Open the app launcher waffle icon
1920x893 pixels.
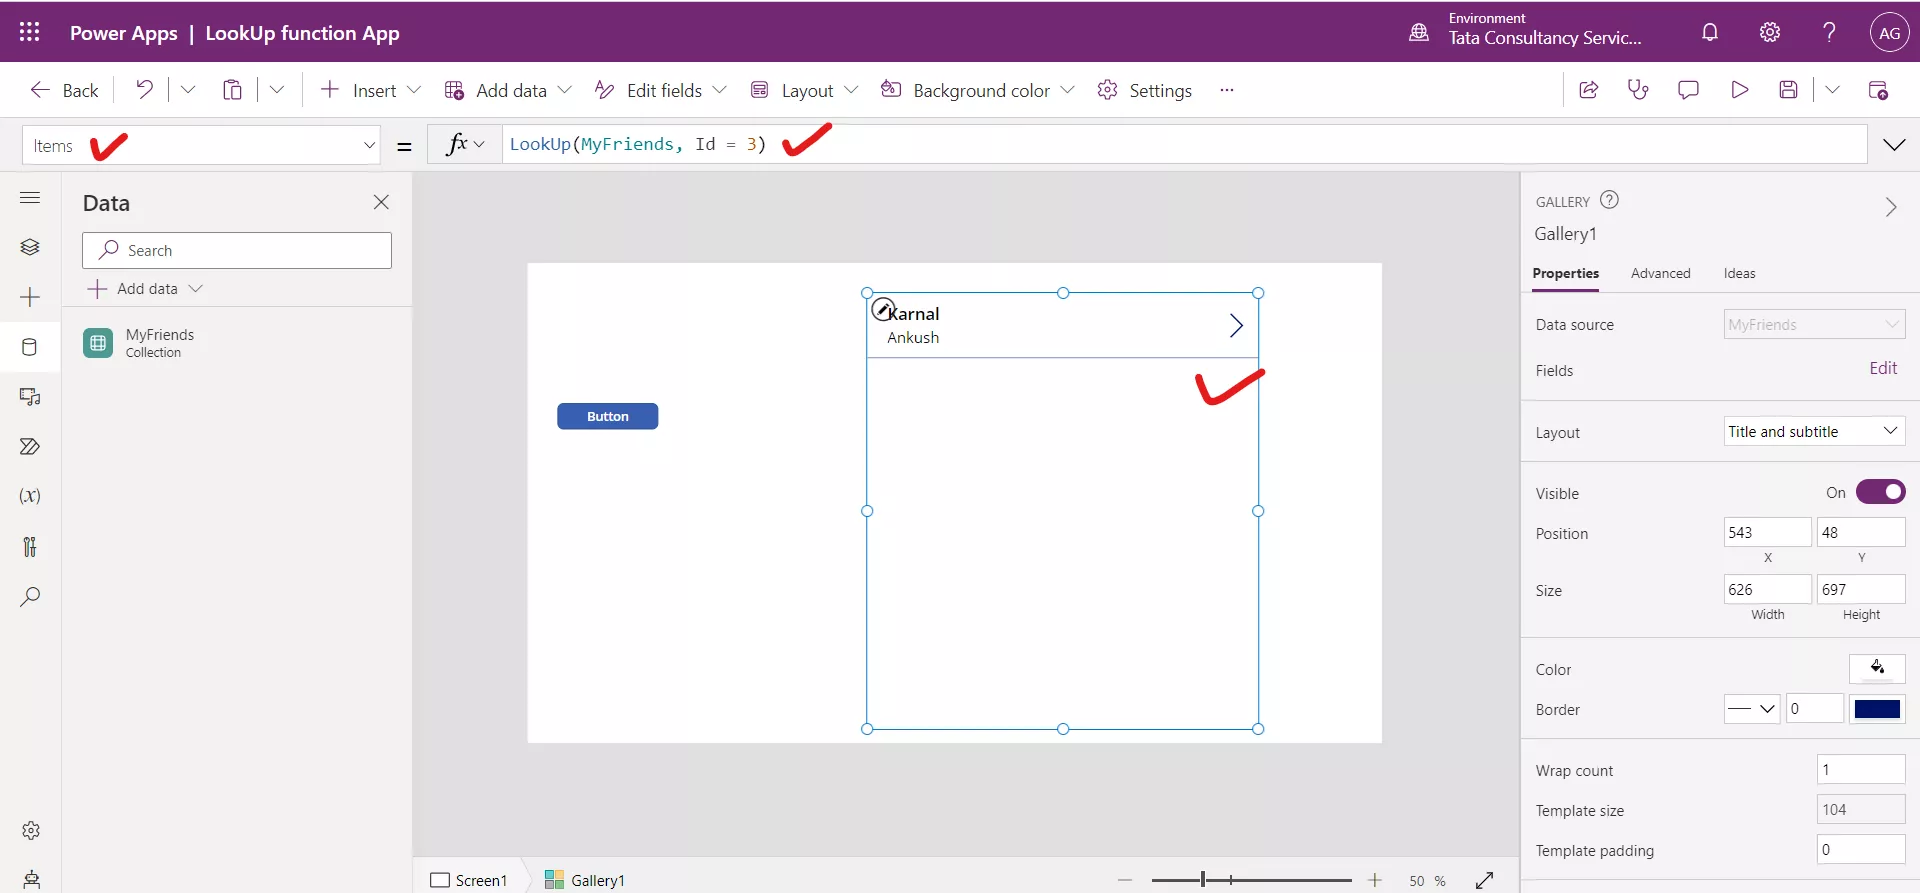point(29,32)
